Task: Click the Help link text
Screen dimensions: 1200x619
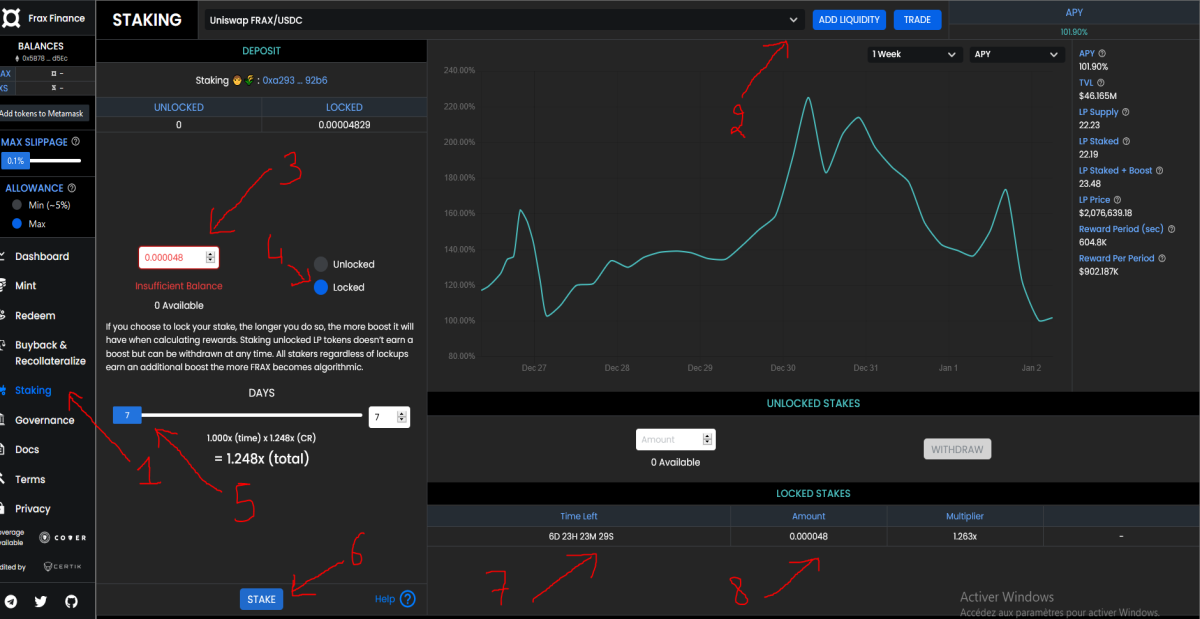Action: [385, 599]
